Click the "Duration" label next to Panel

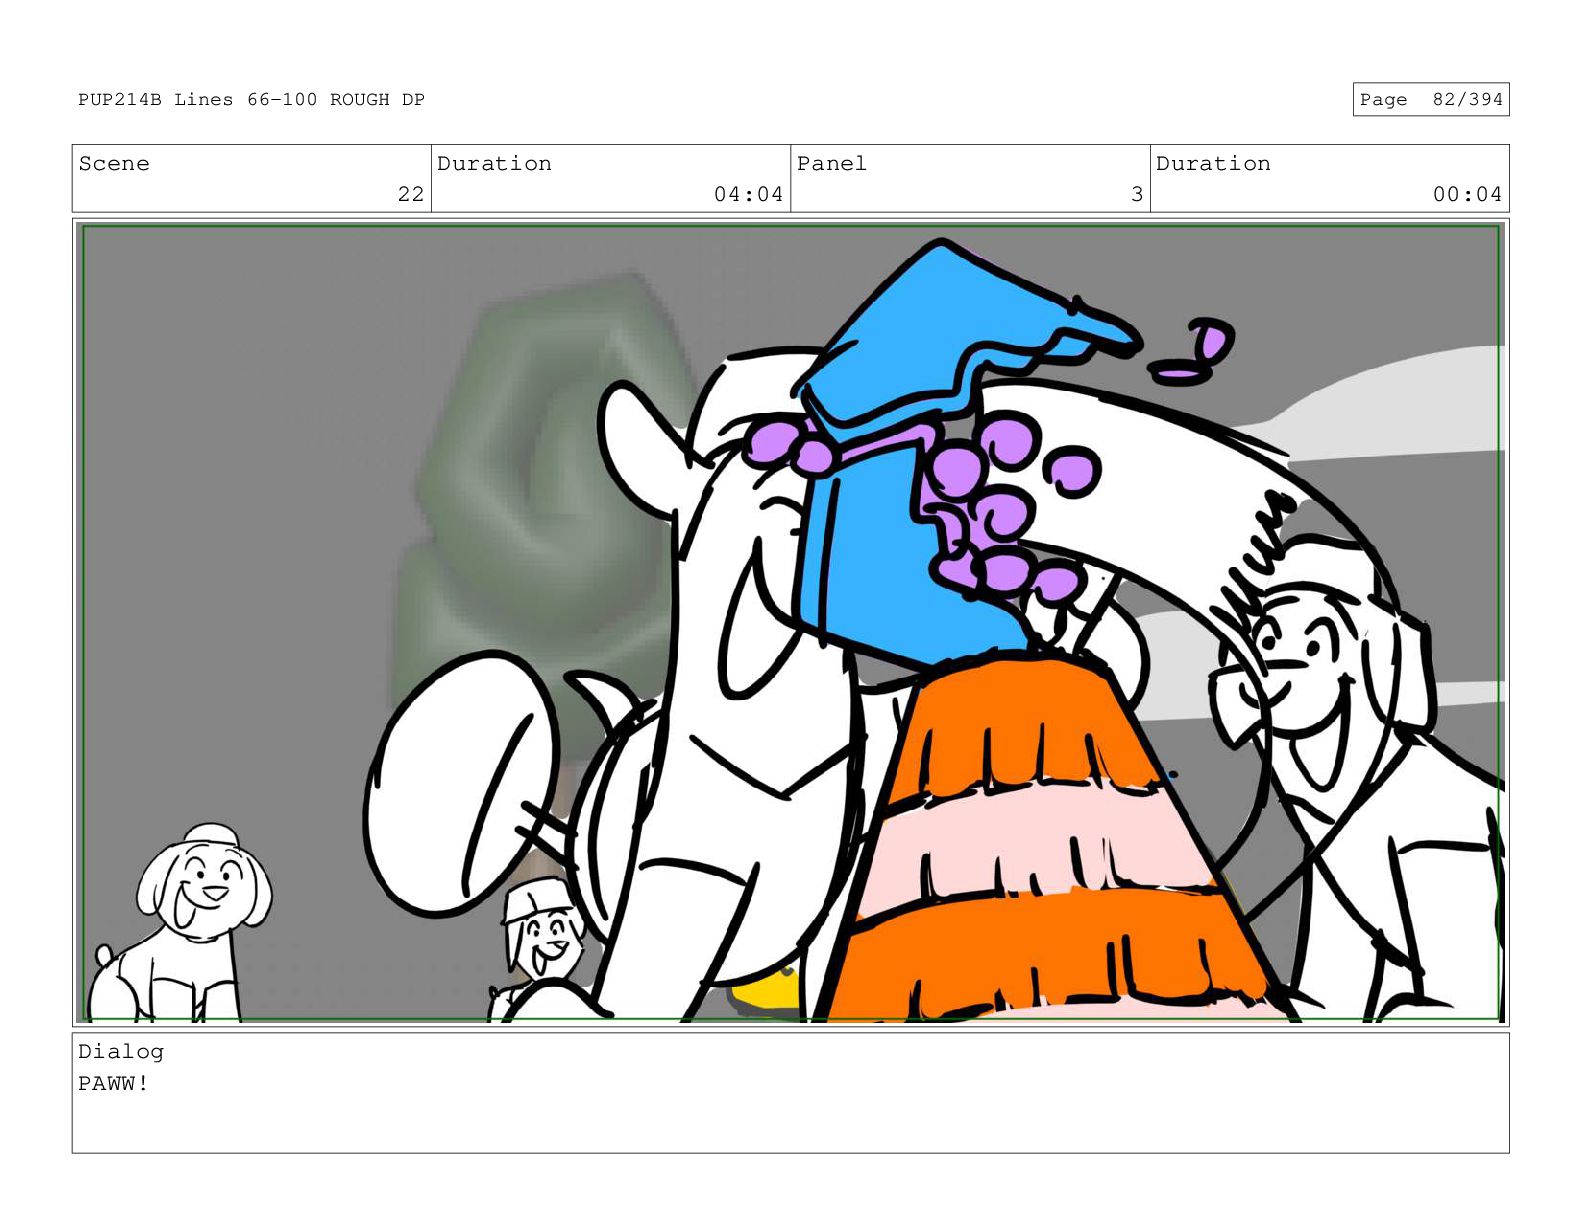1213,163
